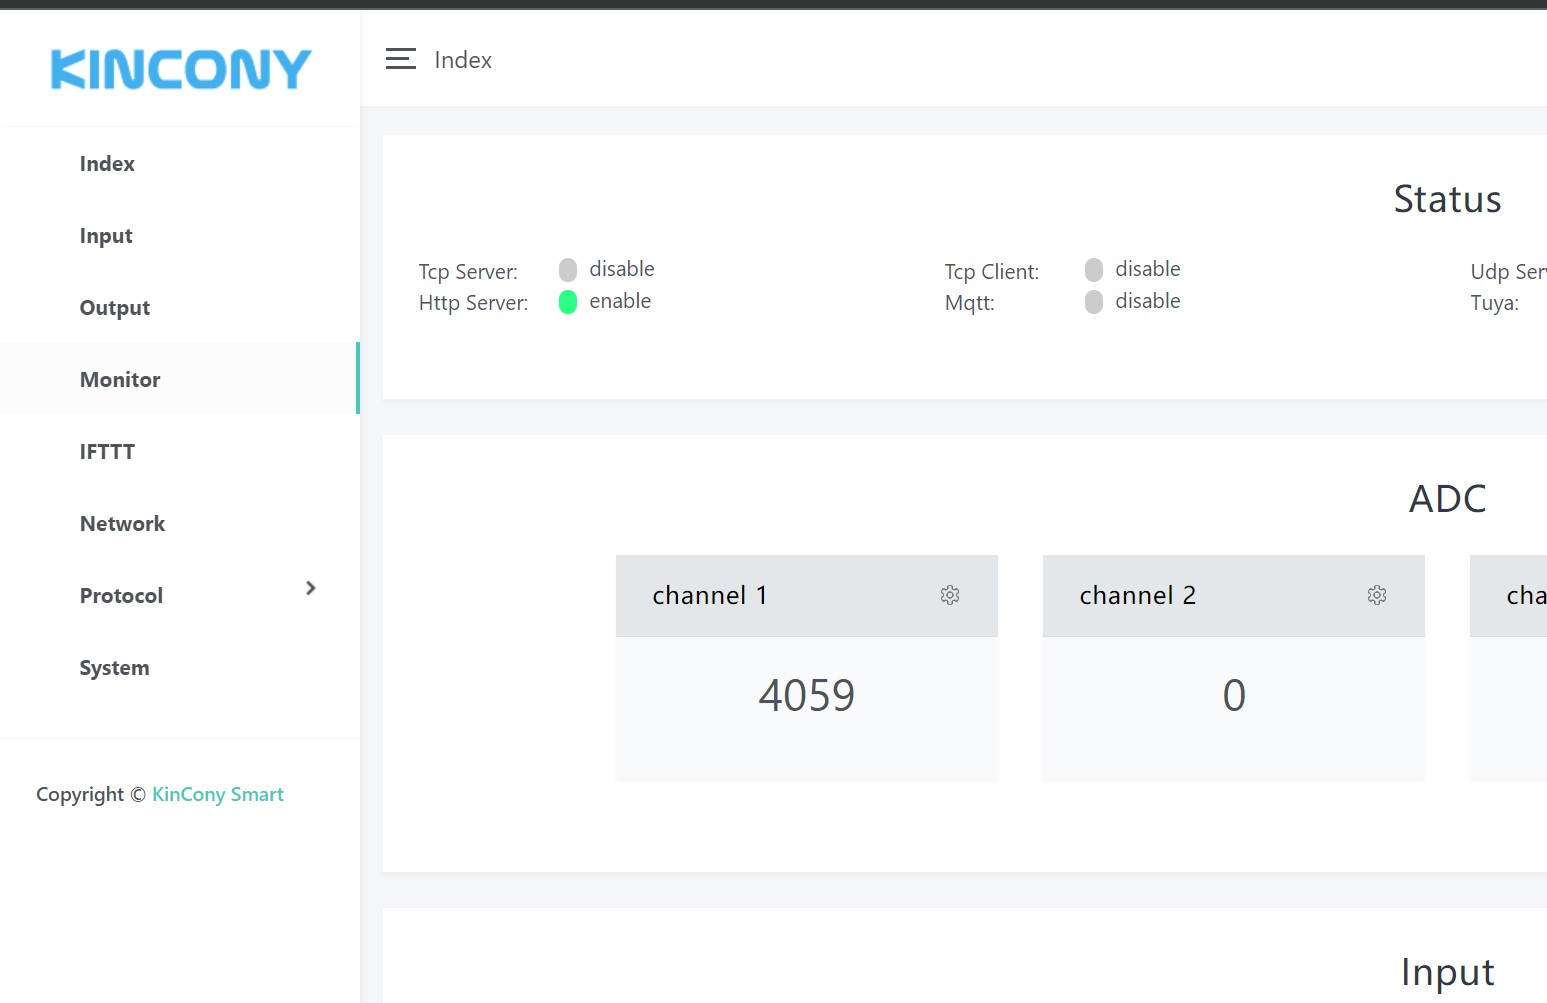Select Output in the sidebar

pos(115,308)
